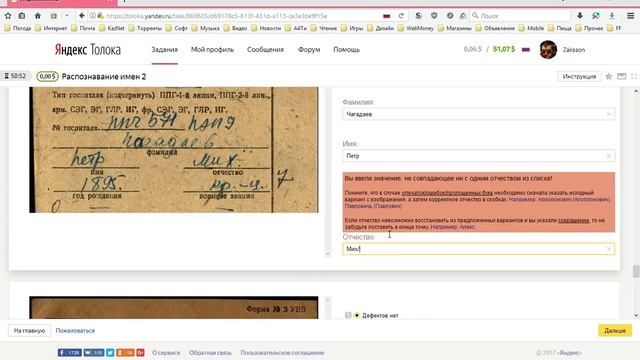Open the Zaksson user avatar
This screenshot has height=360, width=640.
pyautogui.click(x=548, y=49)
